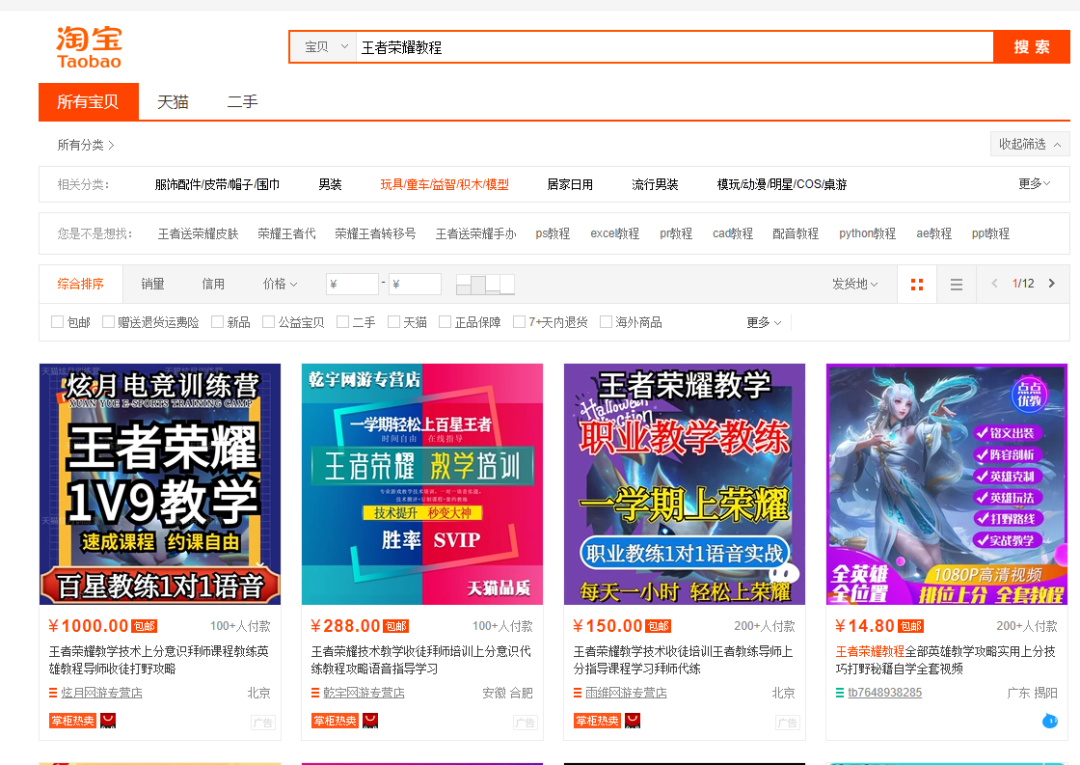Switch to list view layout
The height and width of the screenshot is (765, 1080).
click(956, 284)
